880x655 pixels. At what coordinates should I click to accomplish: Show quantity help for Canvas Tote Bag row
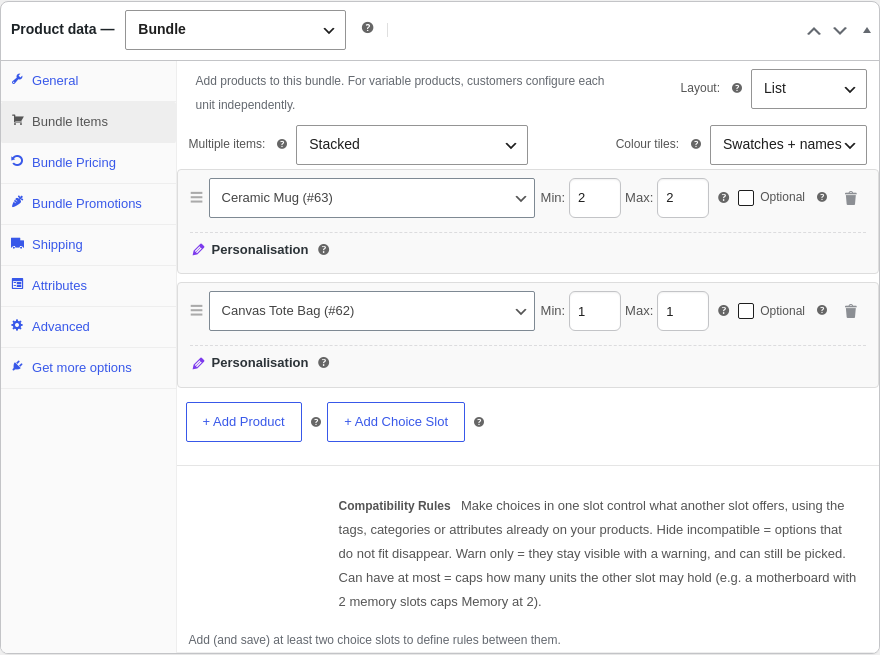click(723, 310)
